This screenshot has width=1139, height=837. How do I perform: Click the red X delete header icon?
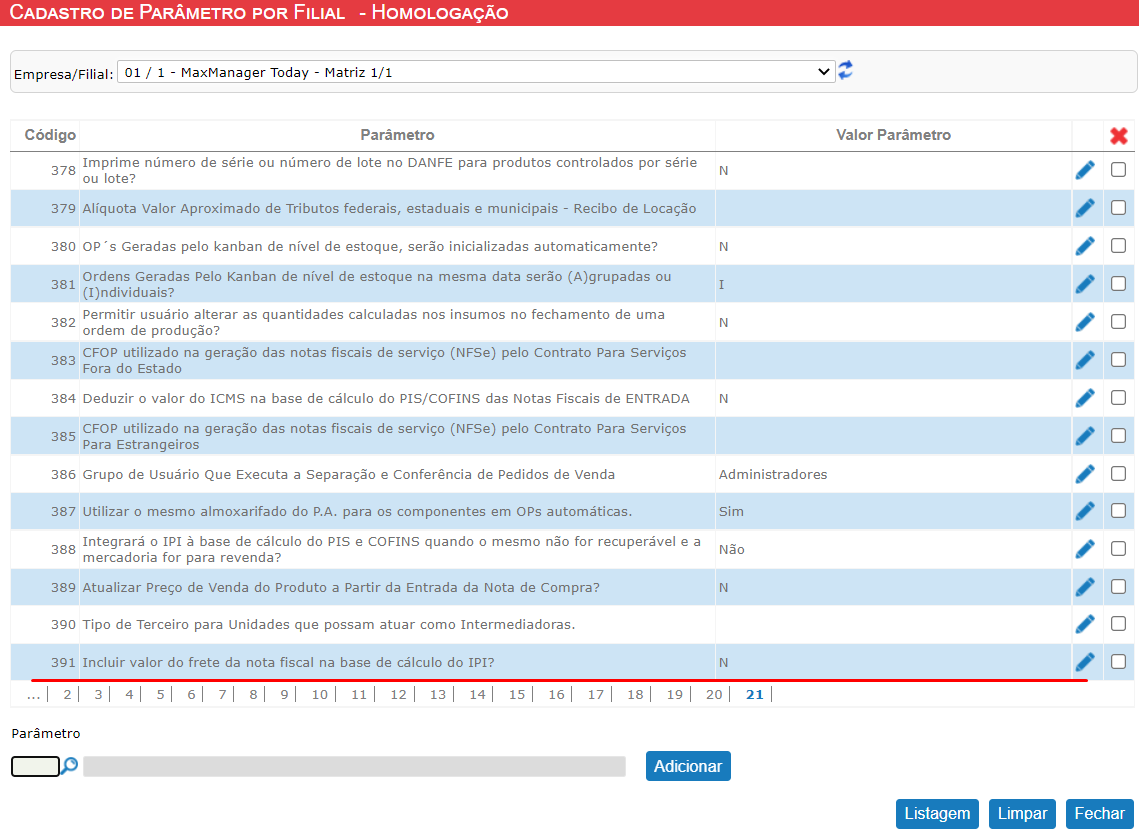click(x=1119, y=135)
